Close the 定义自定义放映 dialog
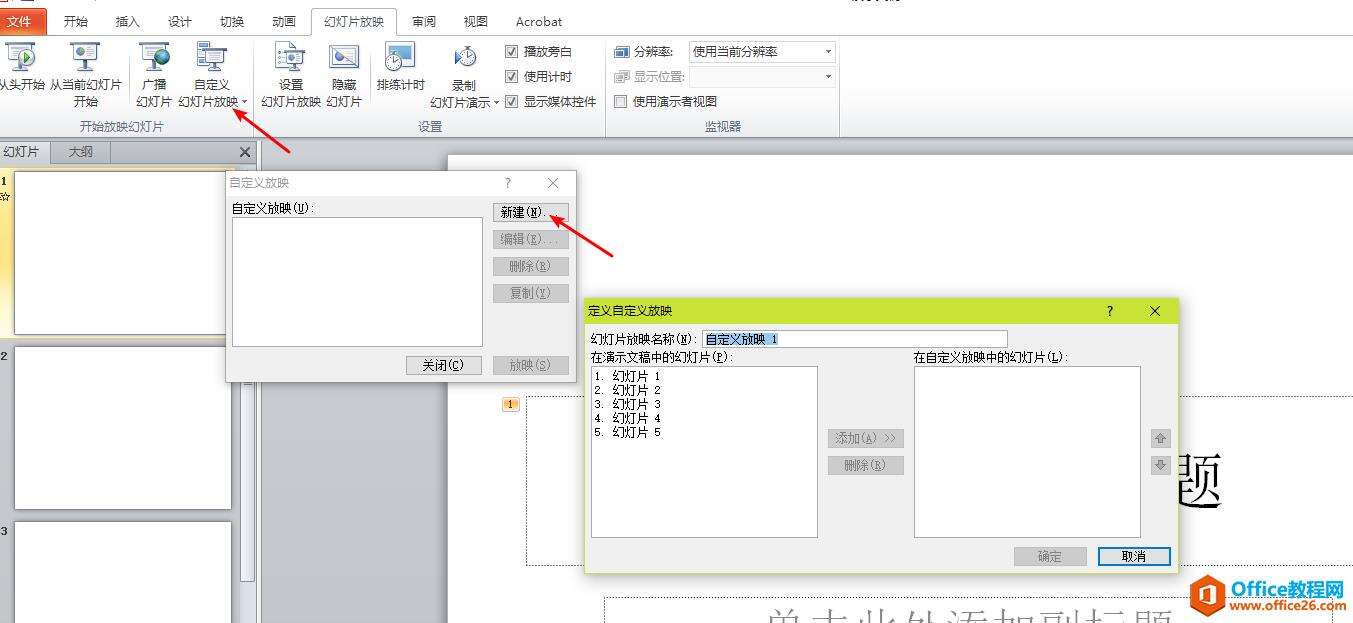The width and height of the screenshot is (1353, 623). click(1155, 311)
